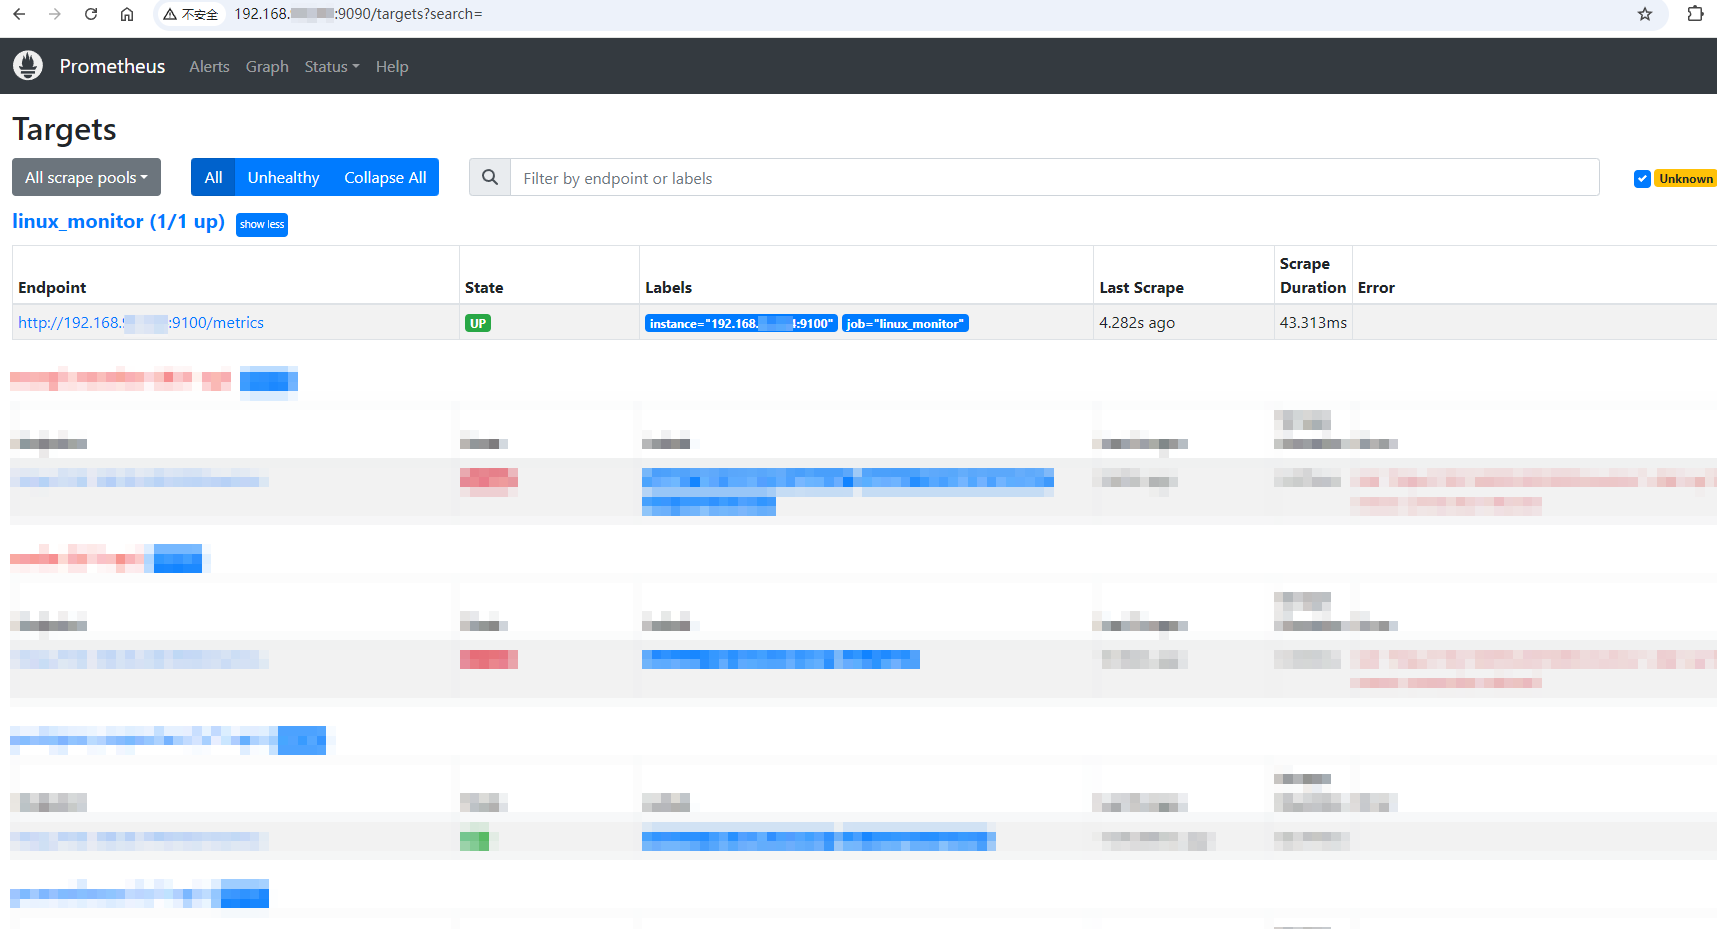Screen dimensions: 1717x929
Task: Reload the page with the refresh icon
Action: tap(91, 14)
